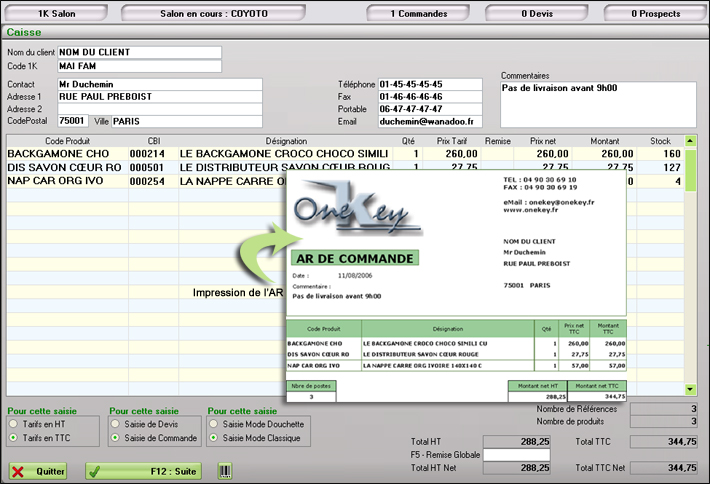Open the 1 Commandes tab

(420, 14)
